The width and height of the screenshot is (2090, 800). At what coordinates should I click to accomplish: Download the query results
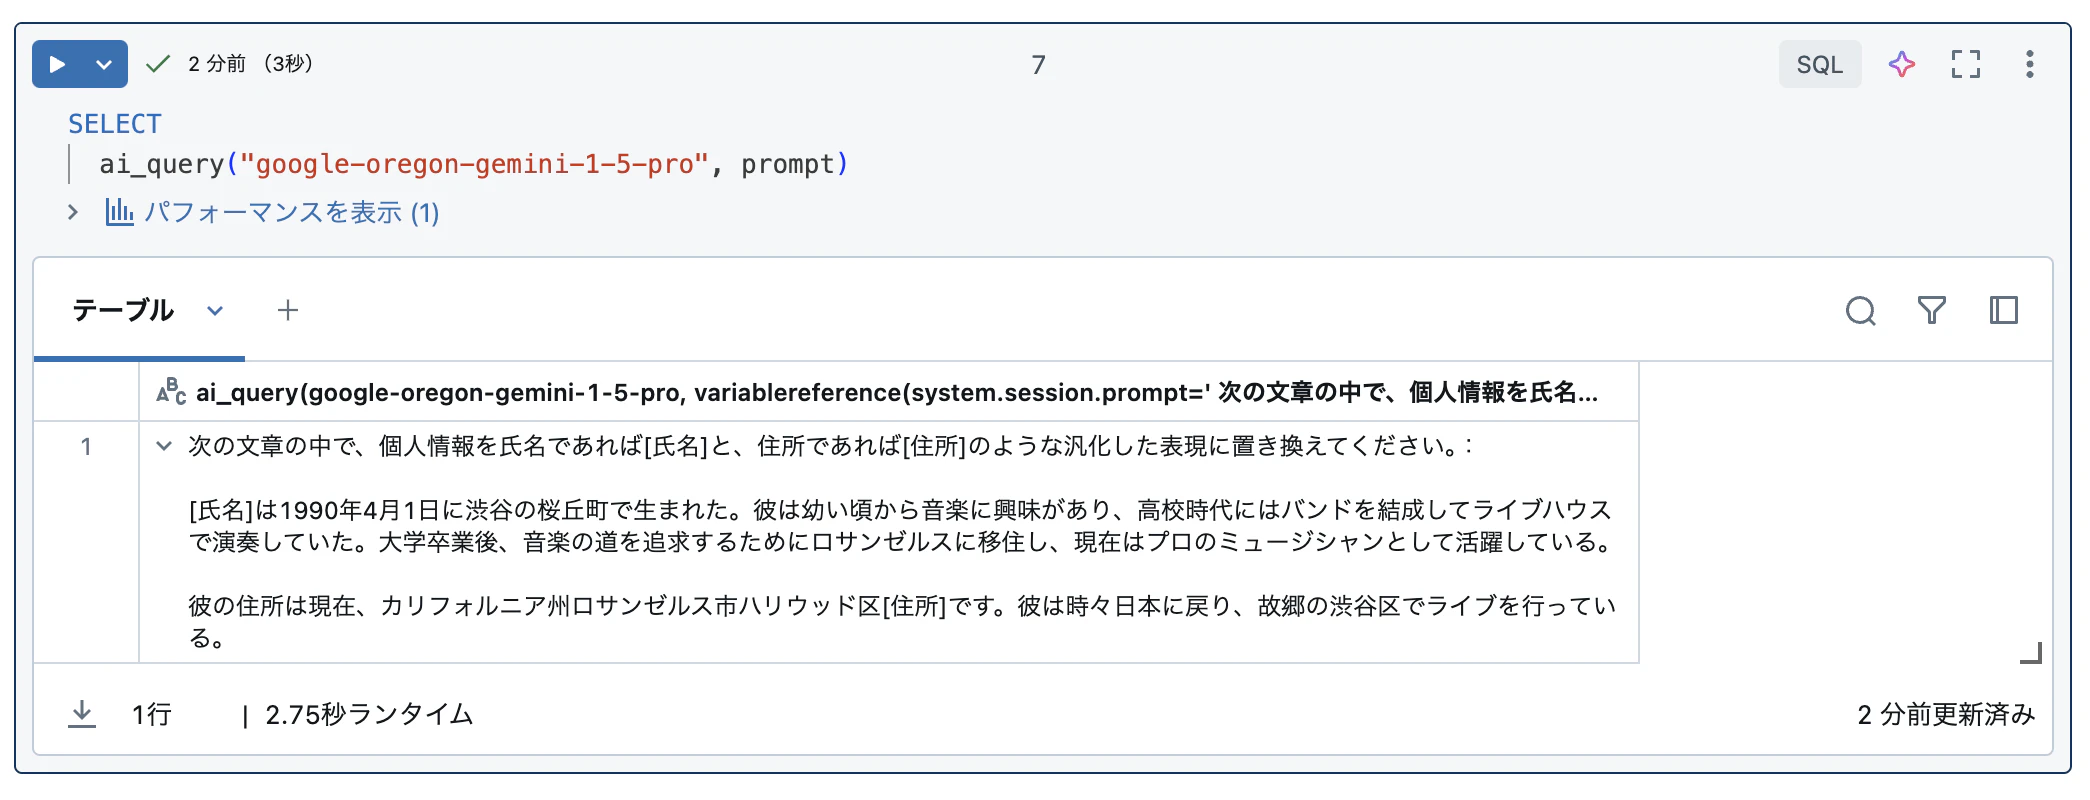pos(82,714)
